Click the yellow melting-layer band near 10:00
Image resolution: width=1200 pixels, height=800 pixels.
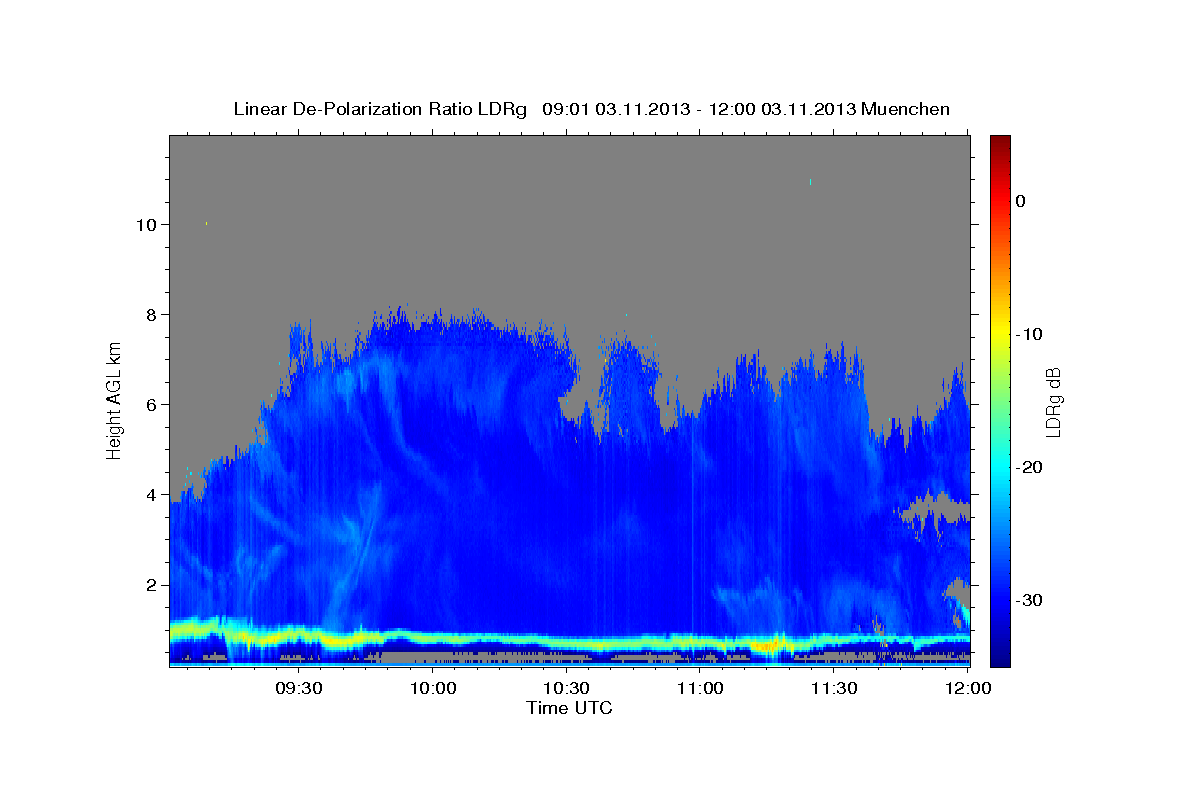click(433, 638)
